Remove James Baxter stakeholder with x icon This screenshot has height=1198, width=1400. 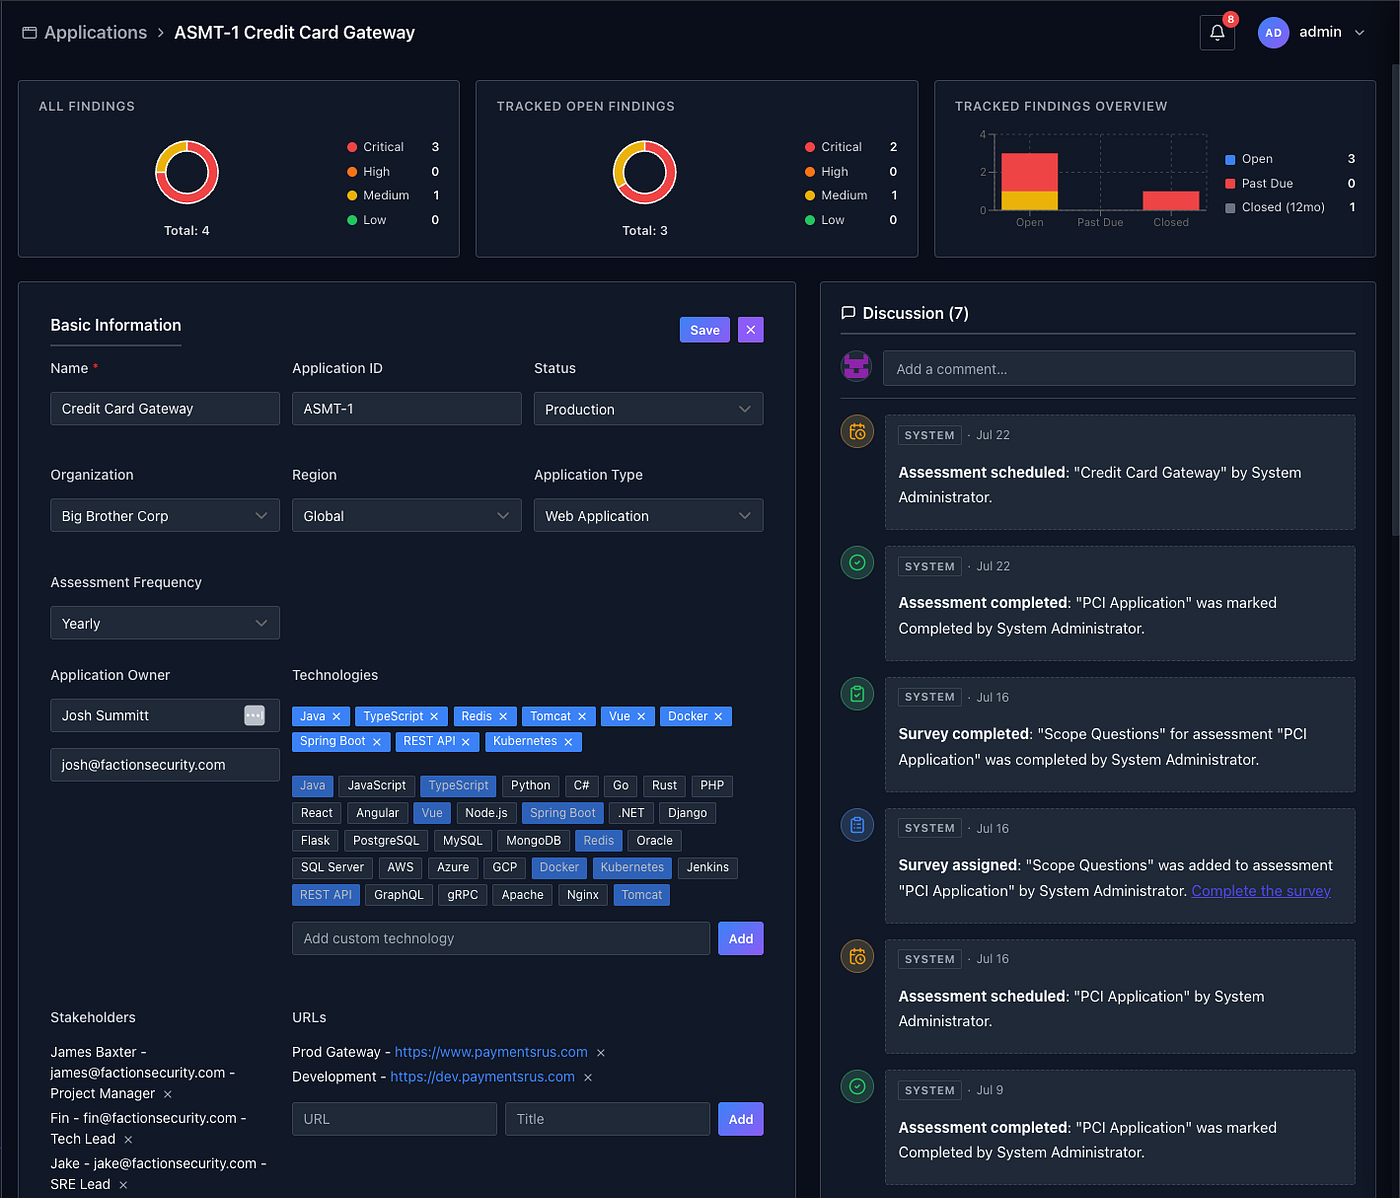point(167,1094)
